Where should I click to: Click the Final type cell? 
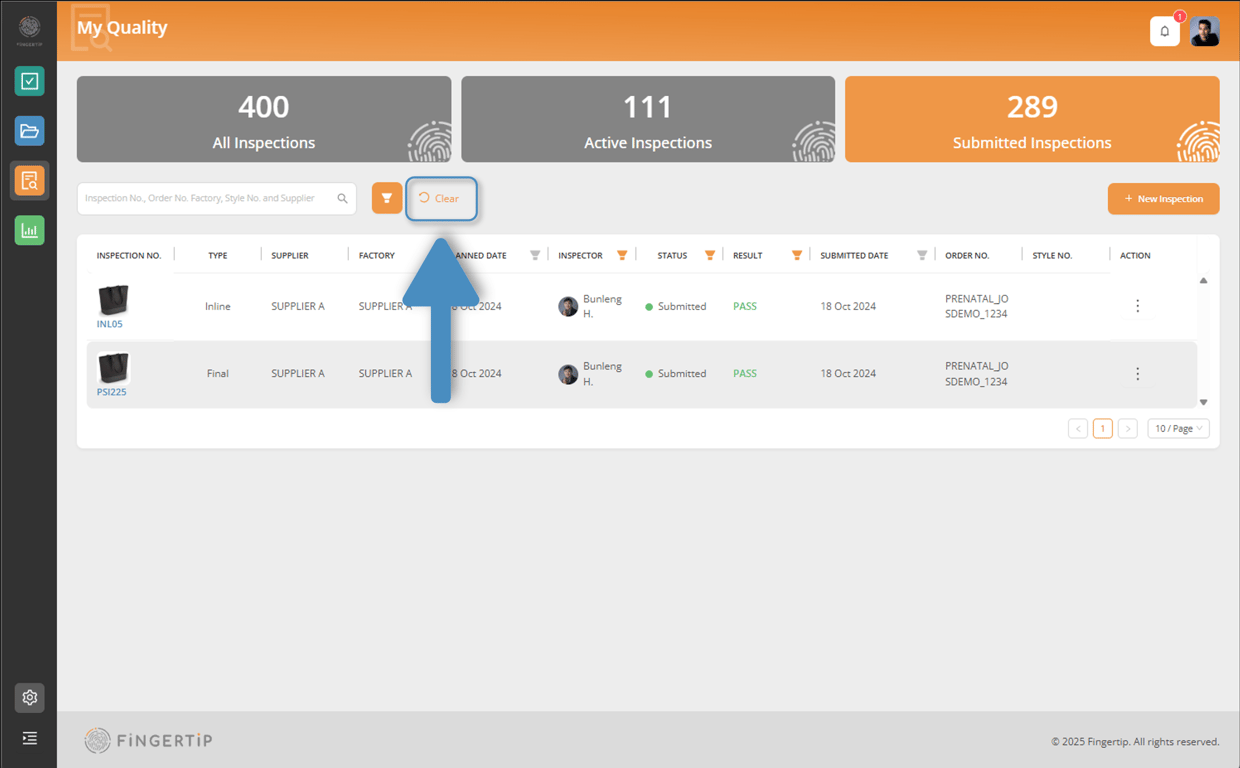tap(218, 373)
